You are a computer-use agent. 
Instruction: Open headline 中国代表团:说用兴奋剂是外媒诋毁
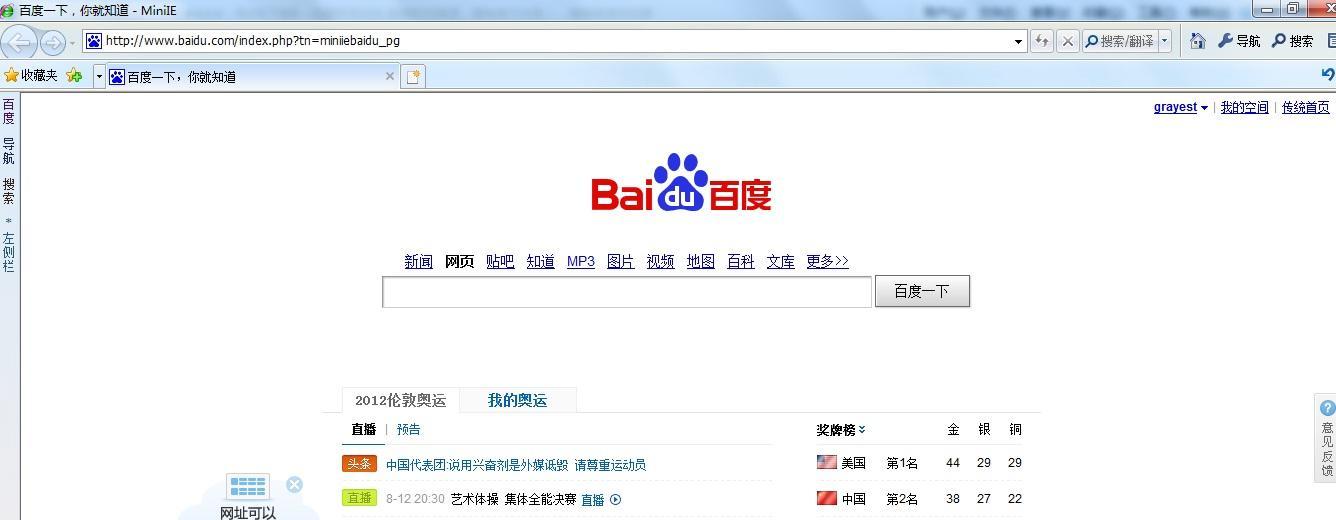477,464
